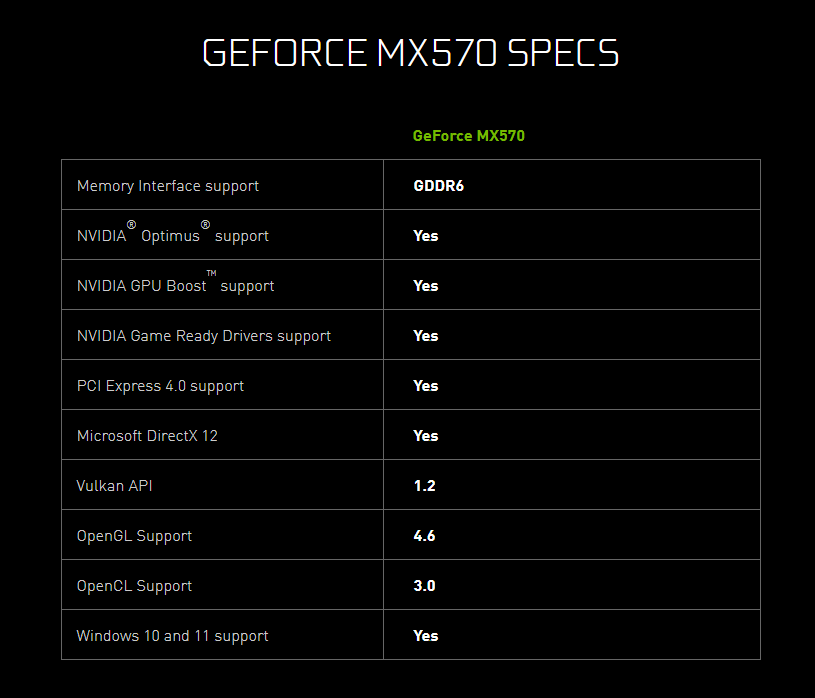The width and height of the screenshot is (815, 698).
Task: Click Yes value in Microsoft DirectX 12 row
Action: (x=426, y=436)
